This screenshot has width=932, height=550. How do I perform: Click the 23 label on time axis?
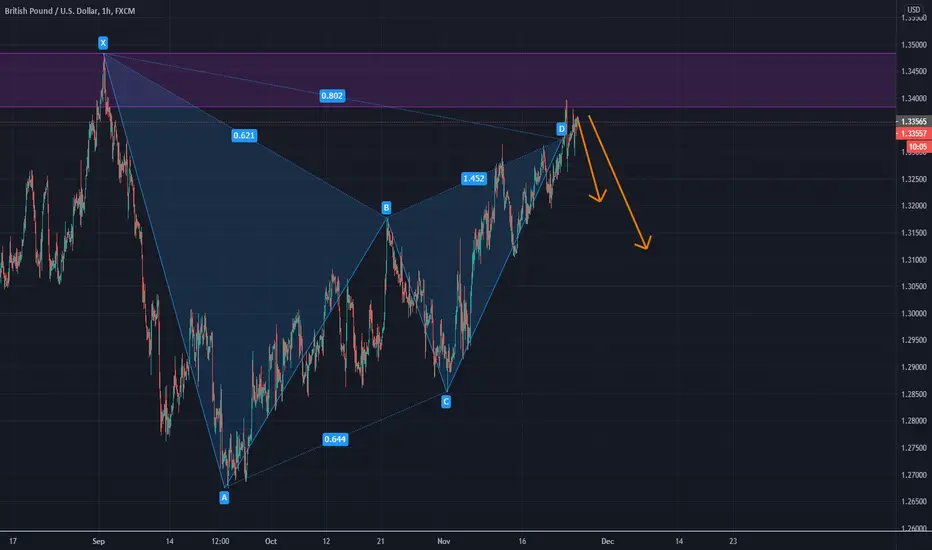pos(733,541)
